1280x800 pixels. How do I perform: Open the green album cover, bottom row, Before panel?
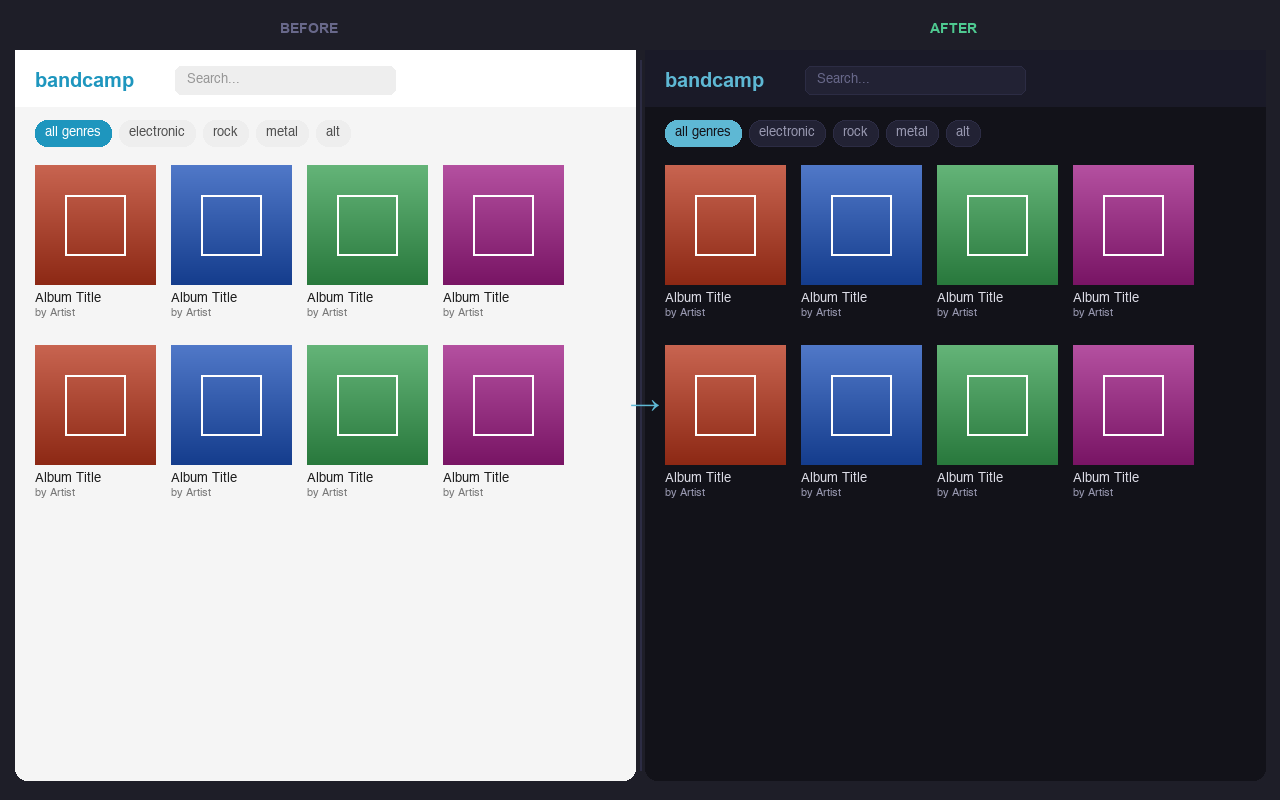coord(367,405)
